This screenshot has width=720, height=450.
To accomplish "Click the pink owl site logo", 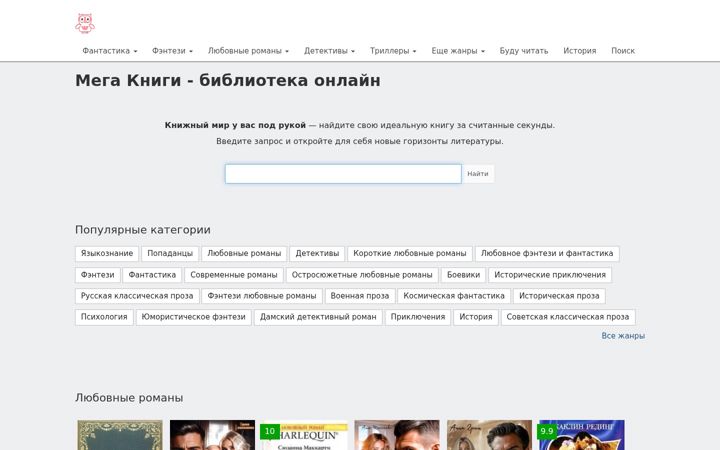I will (85, 23).
